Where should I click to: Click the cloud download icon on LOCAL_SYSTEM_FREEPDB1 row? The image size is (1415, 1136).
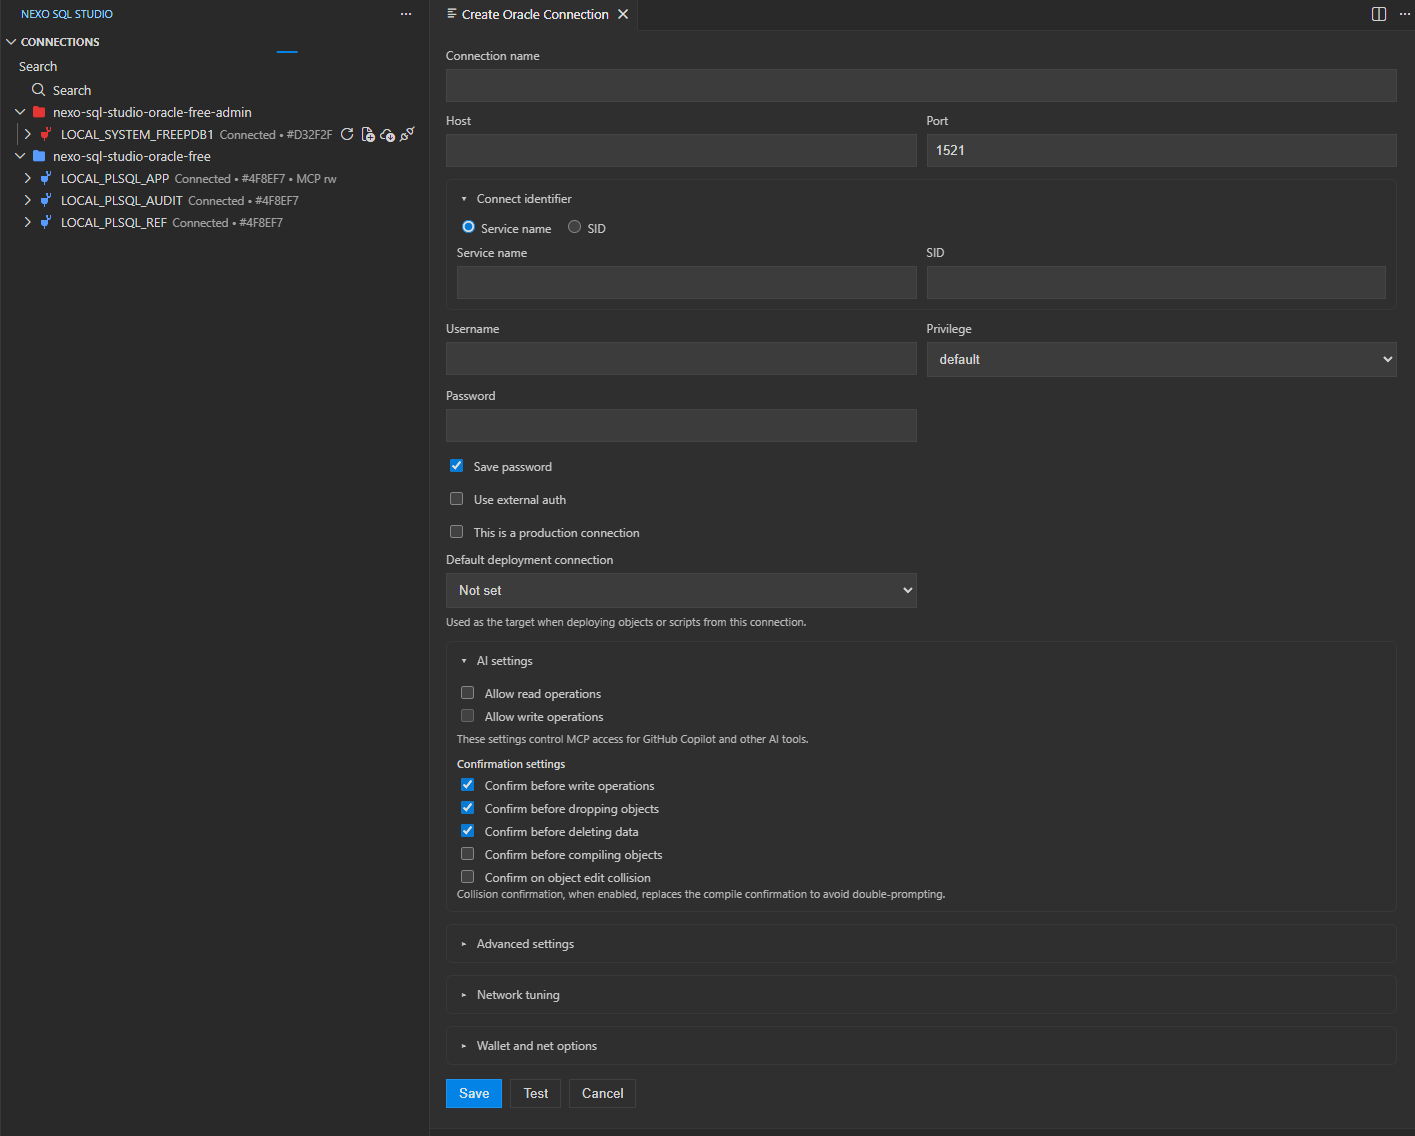click(x=388, y=134)
